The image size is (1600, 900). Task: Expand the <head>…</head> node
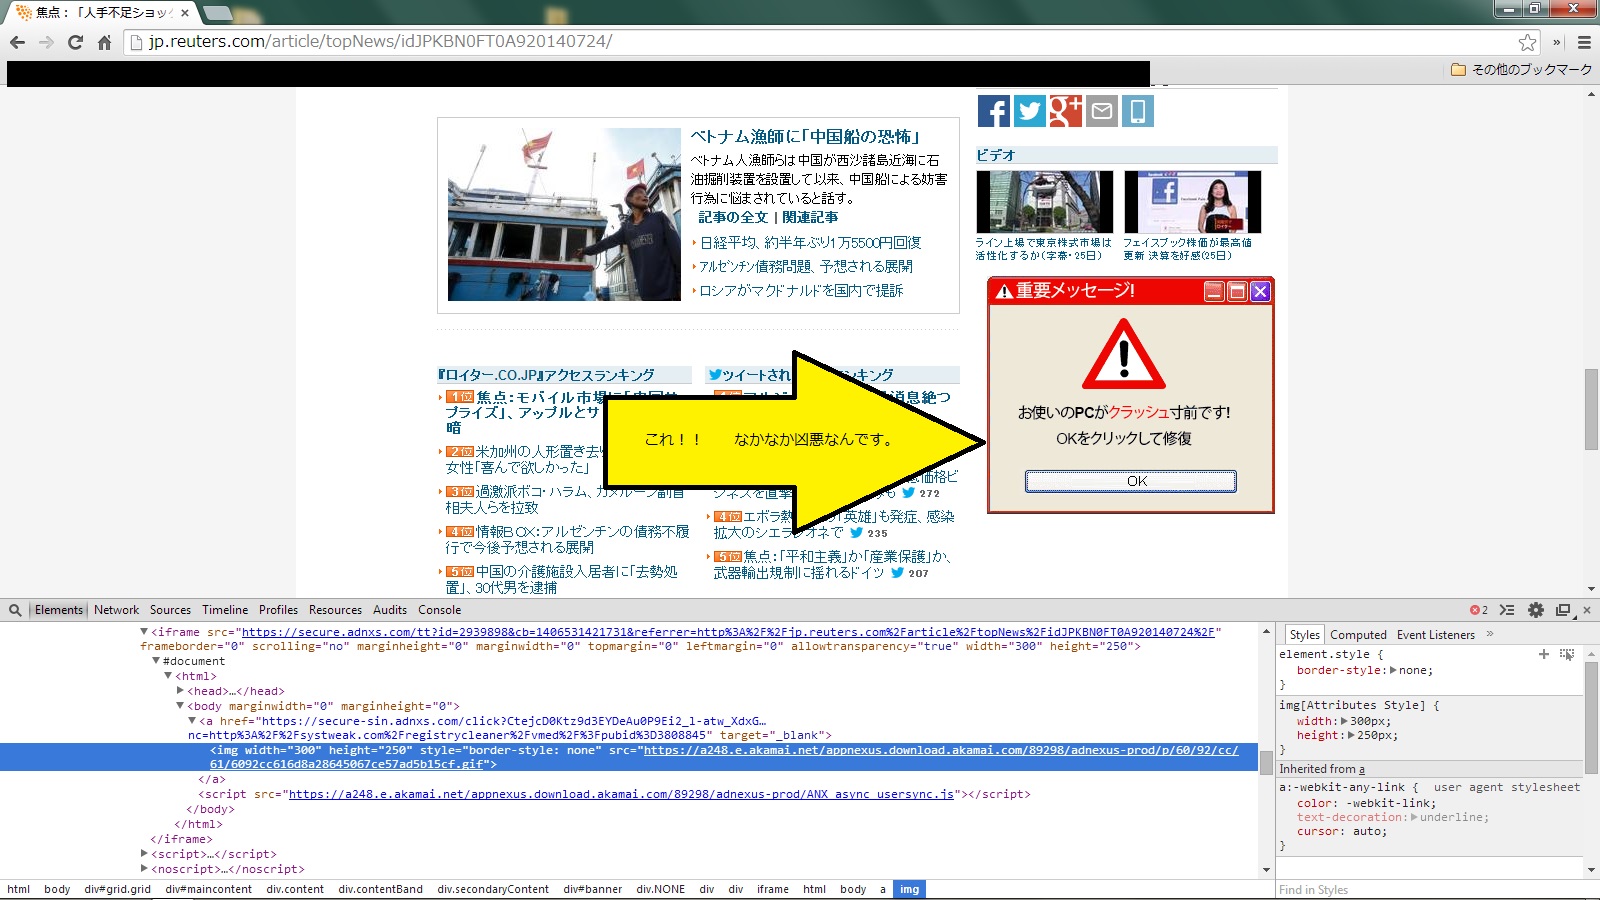(180, 691)
